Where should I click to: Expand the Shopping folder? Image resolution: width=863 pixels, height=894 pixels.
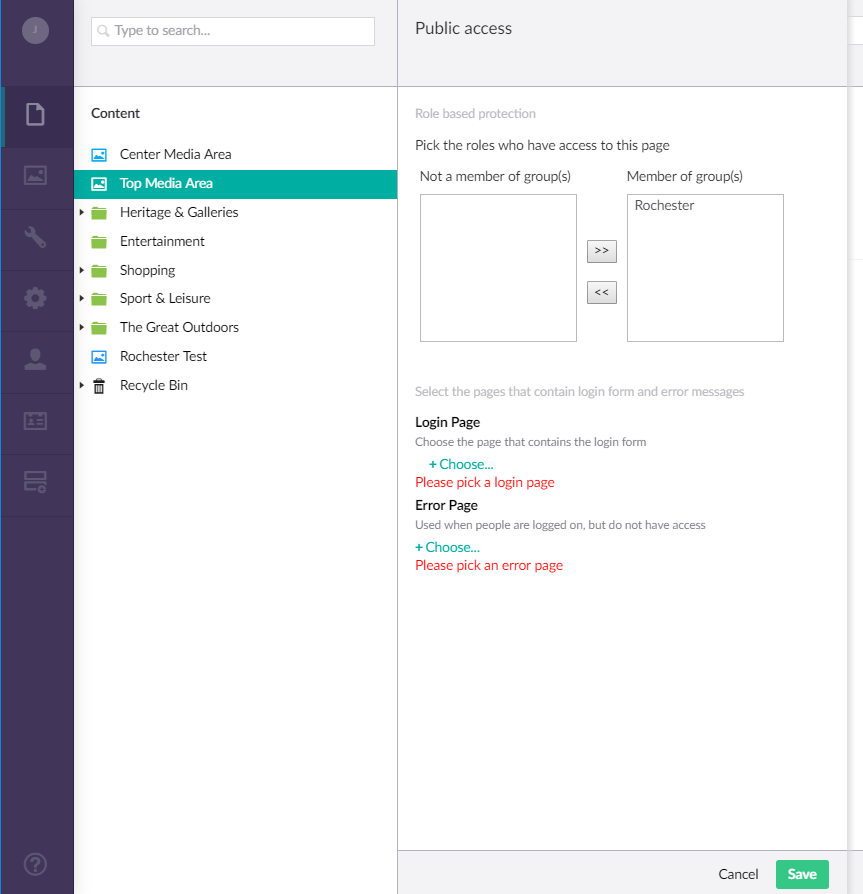click(83, 270)
